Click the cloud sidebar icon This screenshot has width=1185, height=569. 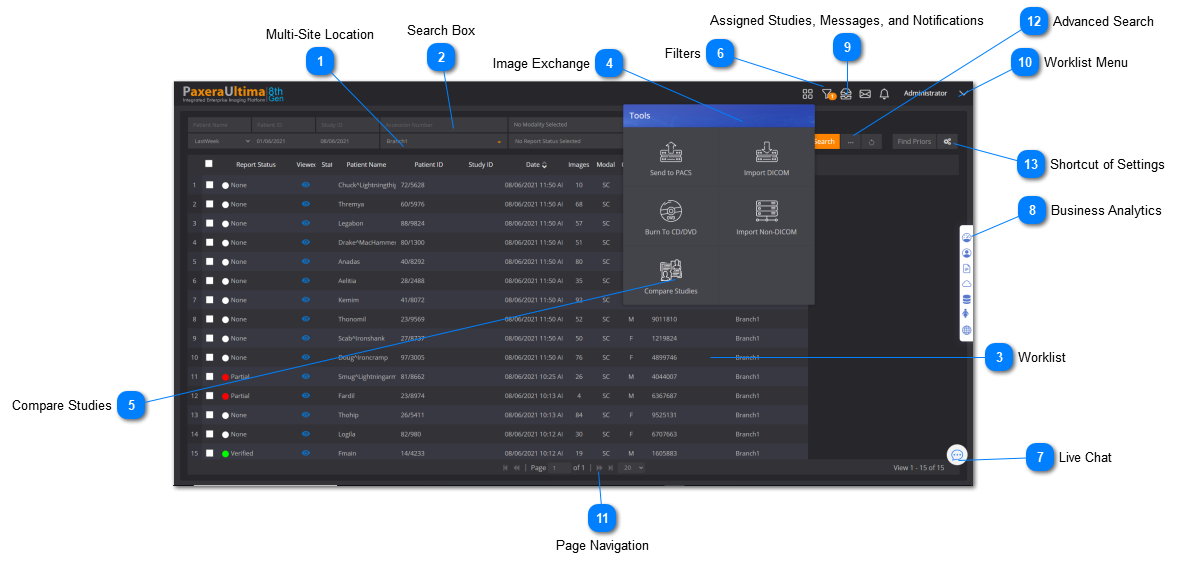click(967, 283)
